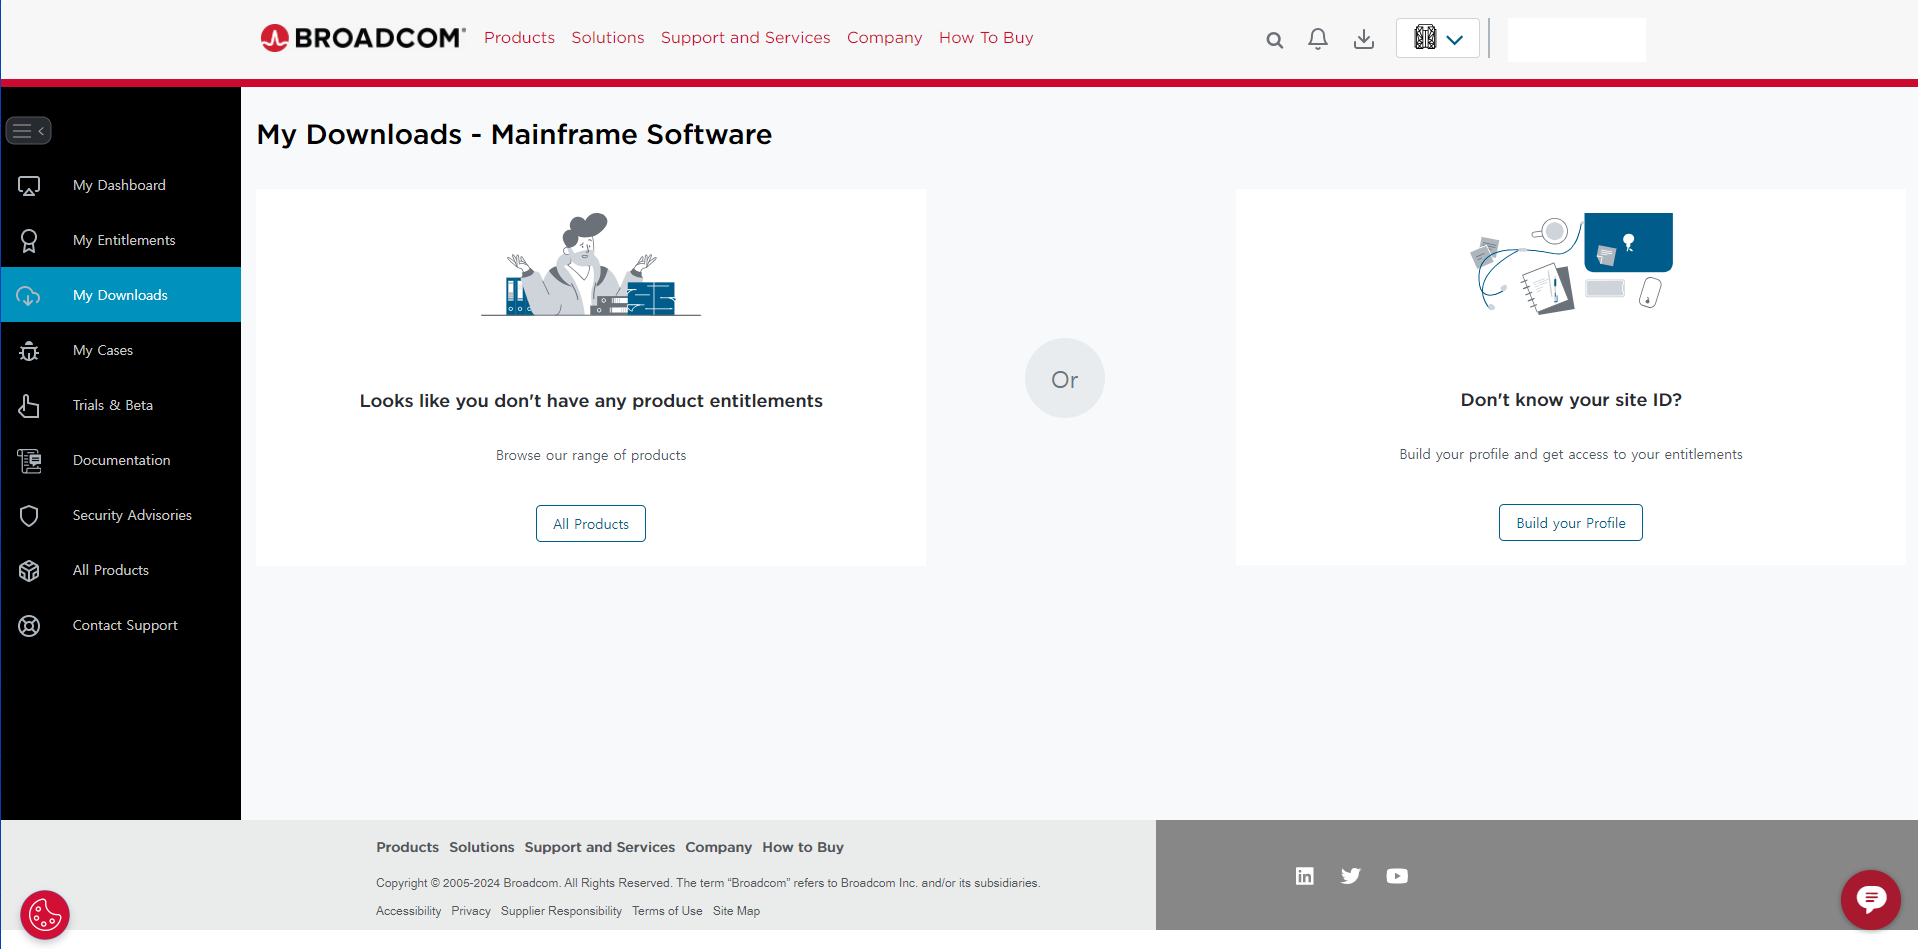This screenshot has height=949, width=1918.
Task: Open My Dashboard in sidebar
Action: (121, 185)
